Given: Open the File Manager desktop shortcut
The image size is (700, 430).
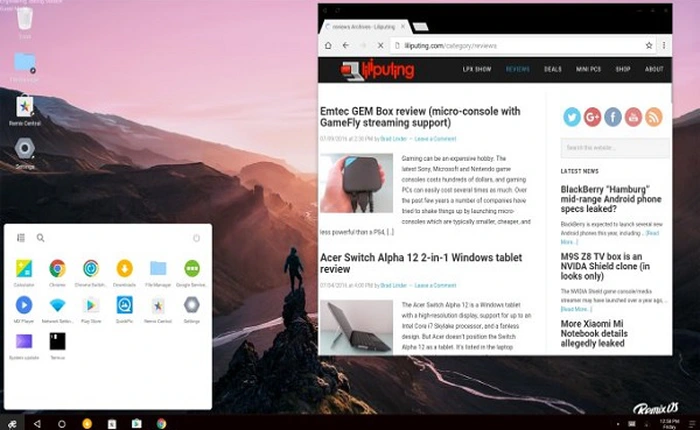Looking at the screenshot, I should [x=25, y=63].
